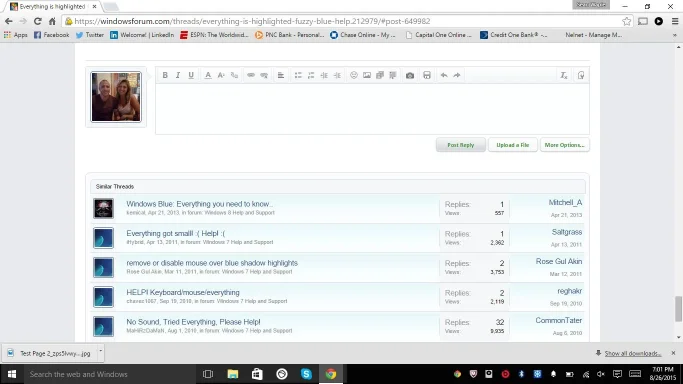Toggle italic formatting in the reply editor
The image size is (683, 384).
pyautogui.click(x=178, y=75)
